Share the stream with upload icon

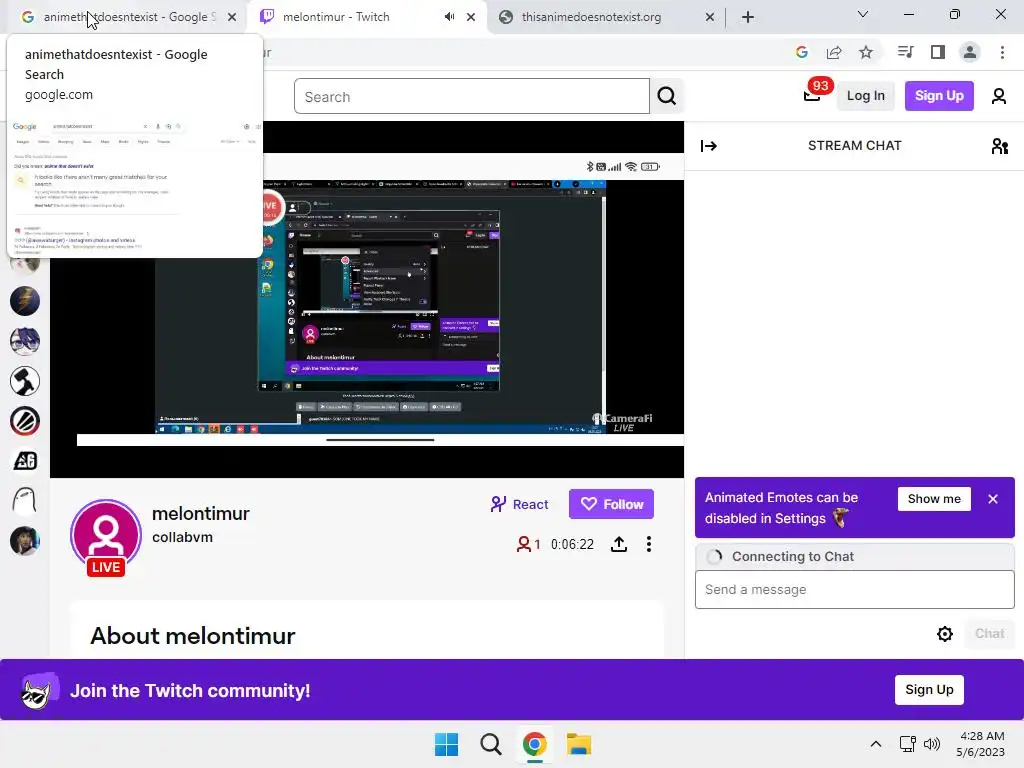point(619,544)
